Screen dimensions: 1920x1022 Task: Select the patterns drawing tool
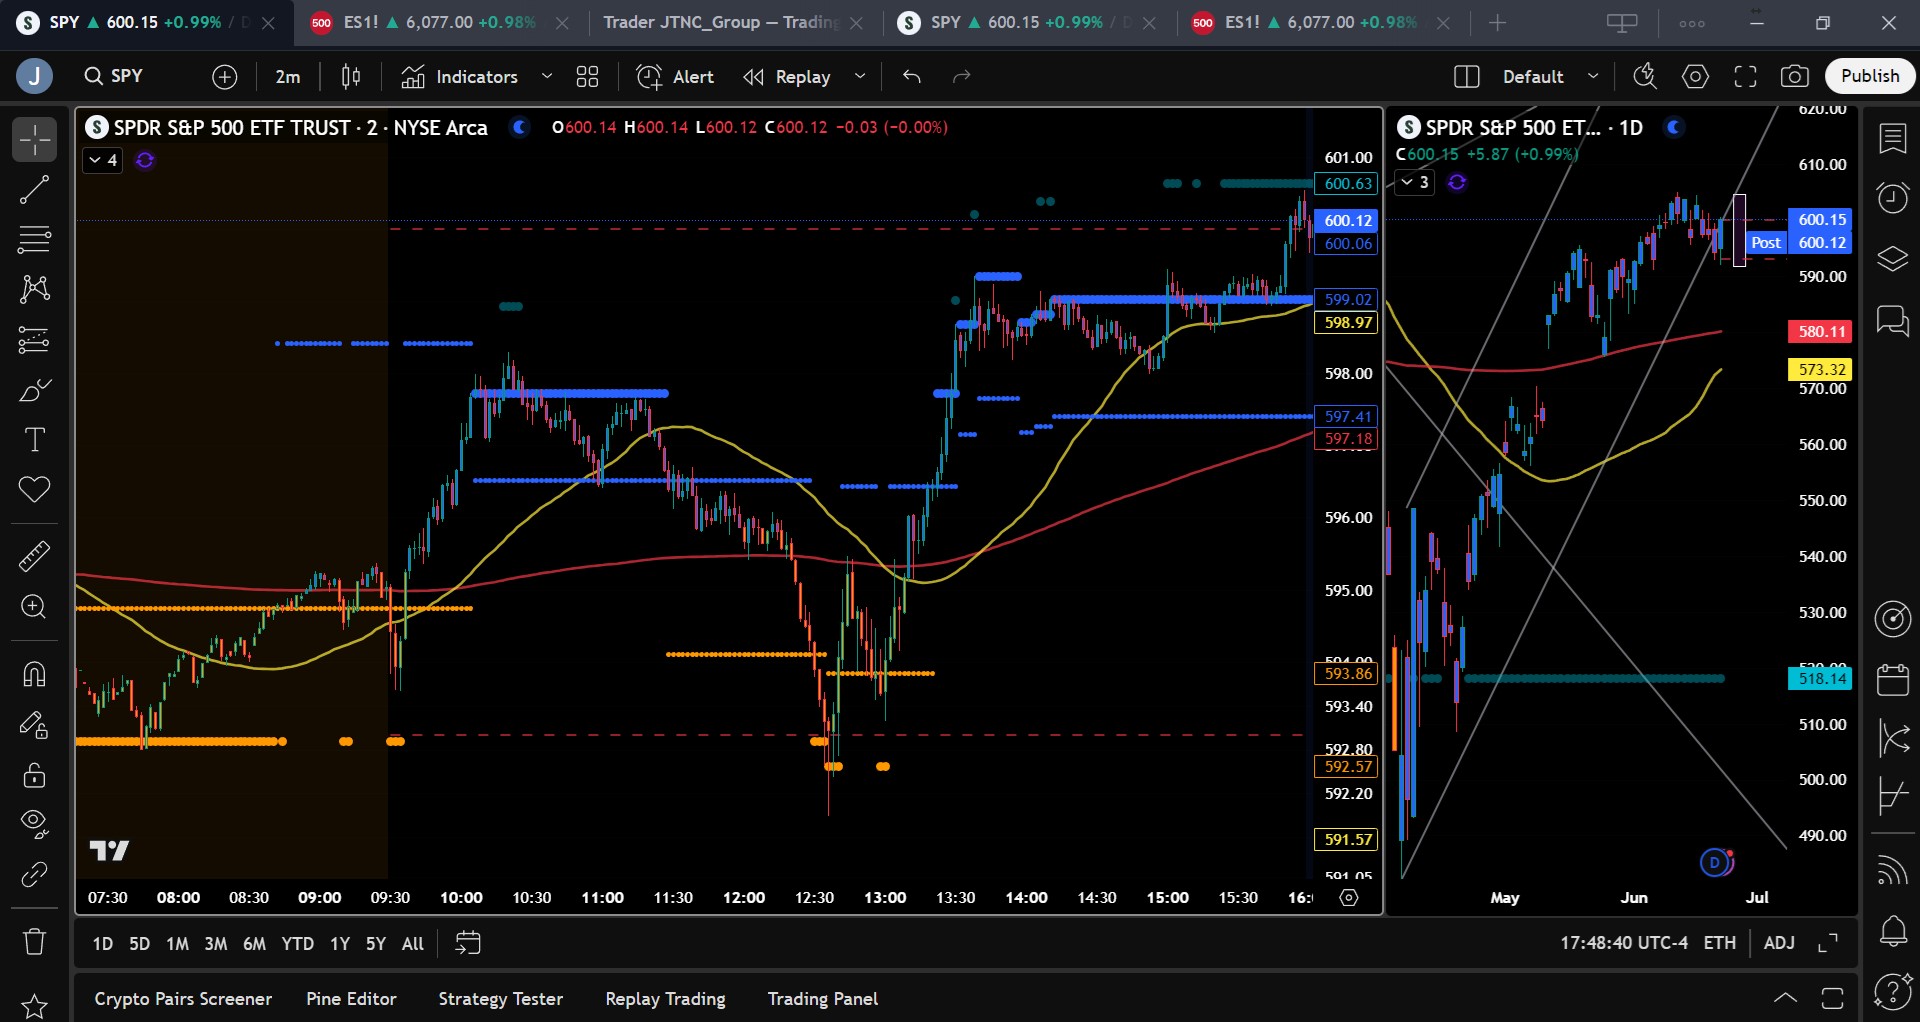coord(34,290)
